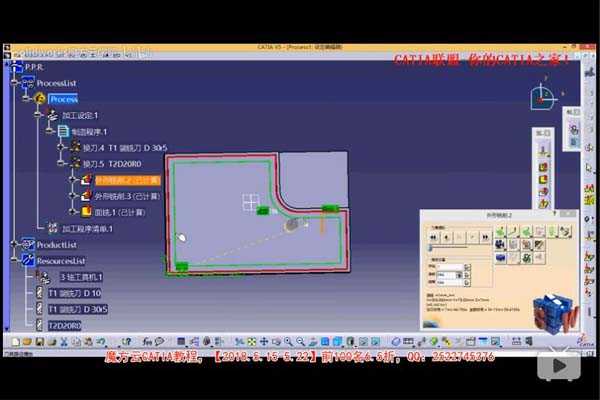Click the Paste icon in bottom toolbar

click(x=88, y=341)
